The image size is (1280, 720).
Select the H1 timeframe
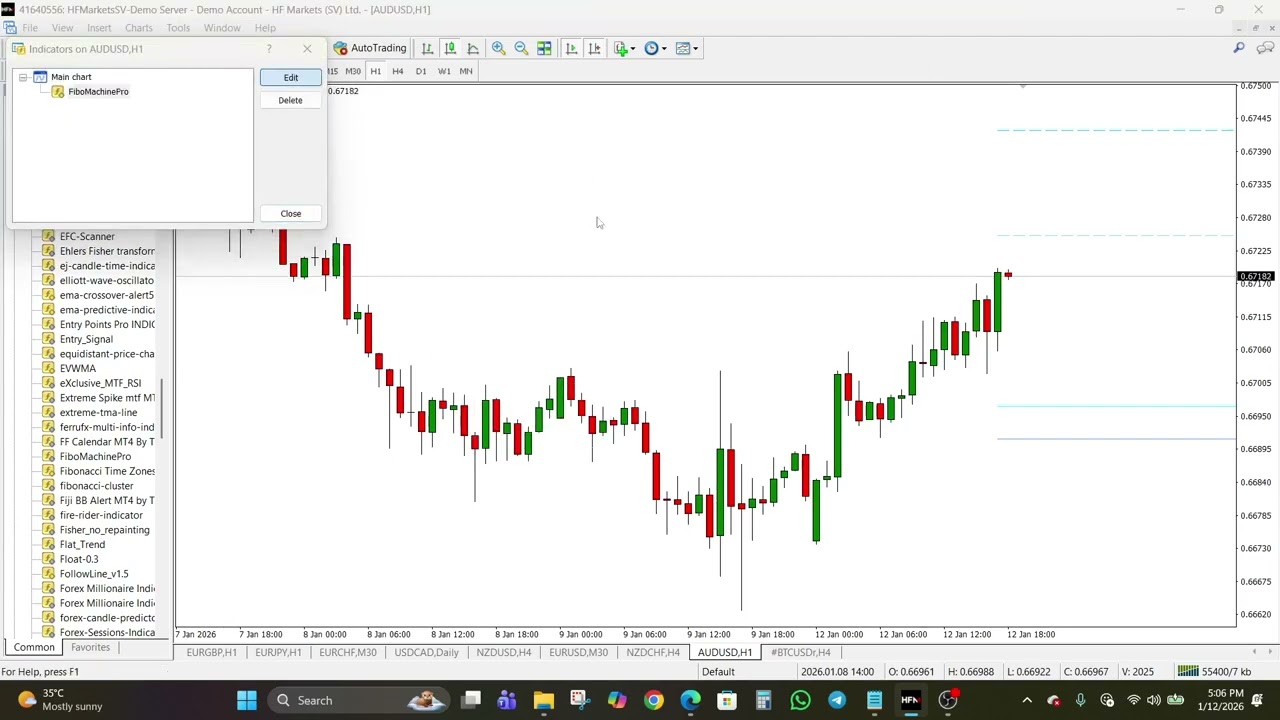376,71
